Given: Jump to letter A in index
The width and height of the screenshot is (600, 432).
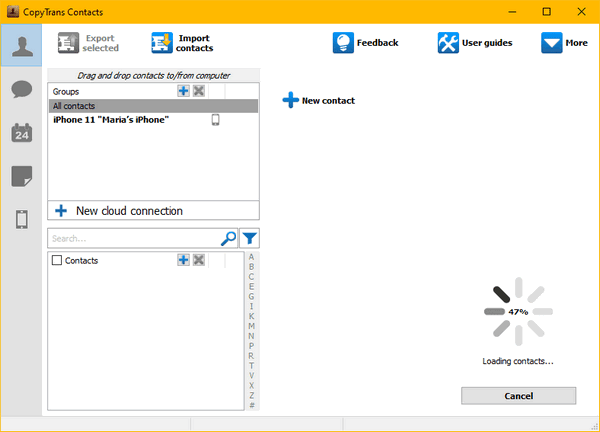Looking at the screenshot, I should [251, 257].
